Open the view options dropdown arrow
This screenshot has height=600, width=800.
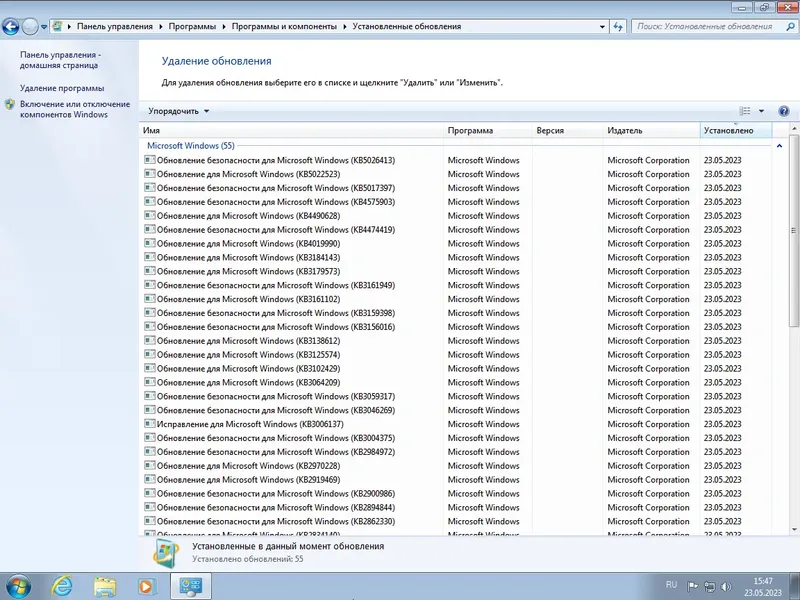761,111
